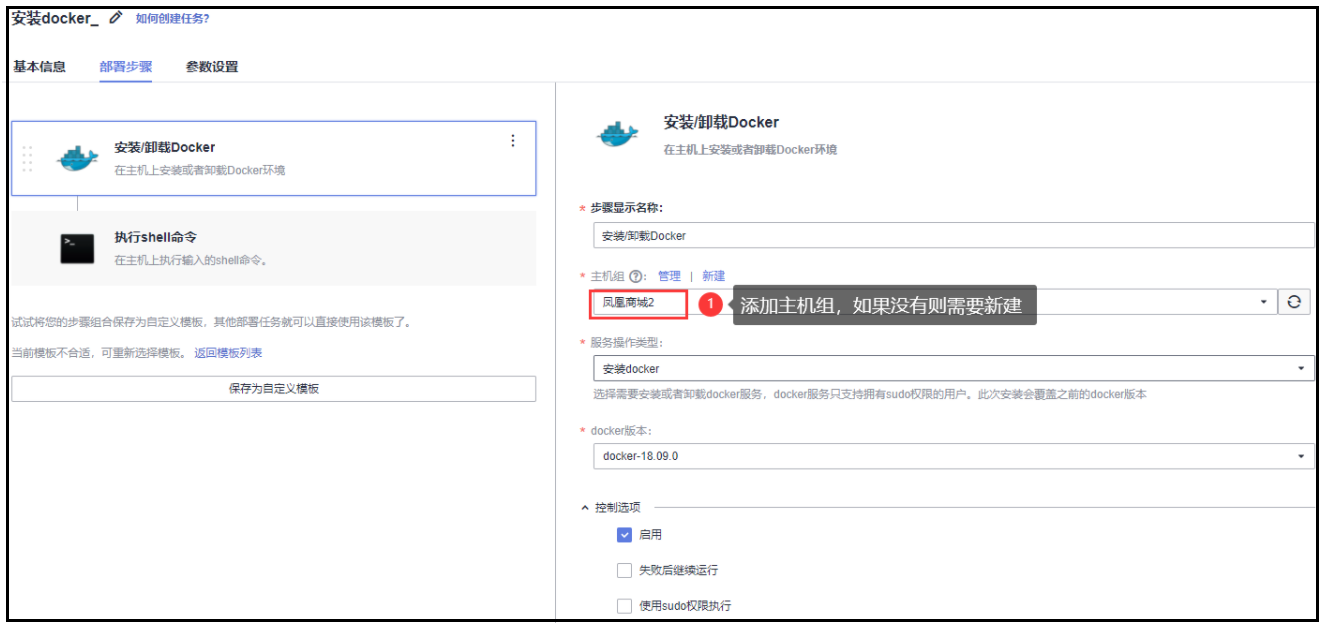Check the 使用sudo权限执行 checkbox
Screen dimensions: 1324x625
(x=625, y=605)
